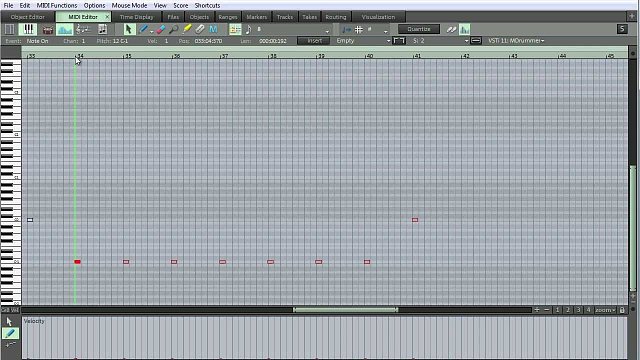Open the zoom dropdown
640x360 pixels.
coord(605,310)
